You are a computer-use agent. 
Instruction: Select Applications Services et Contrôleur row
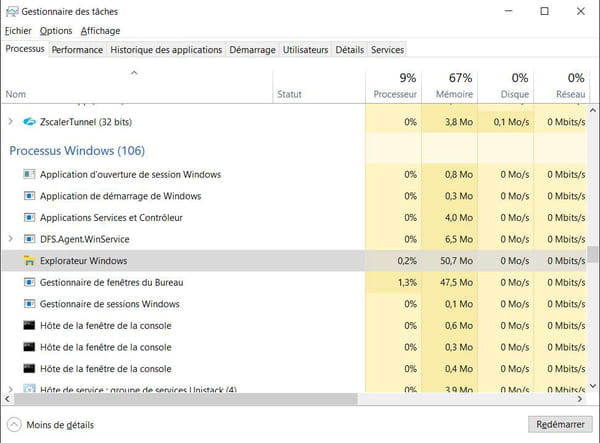pos(294,218)
